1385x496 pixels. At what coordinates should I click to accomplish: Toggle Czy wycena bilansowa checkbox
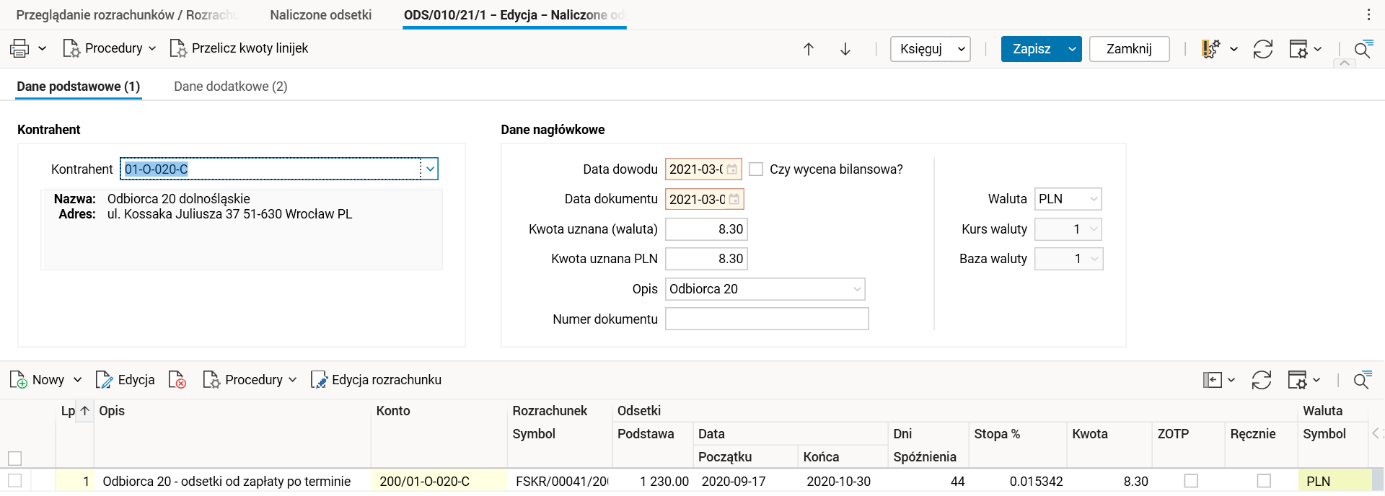(x=756, y=169)
